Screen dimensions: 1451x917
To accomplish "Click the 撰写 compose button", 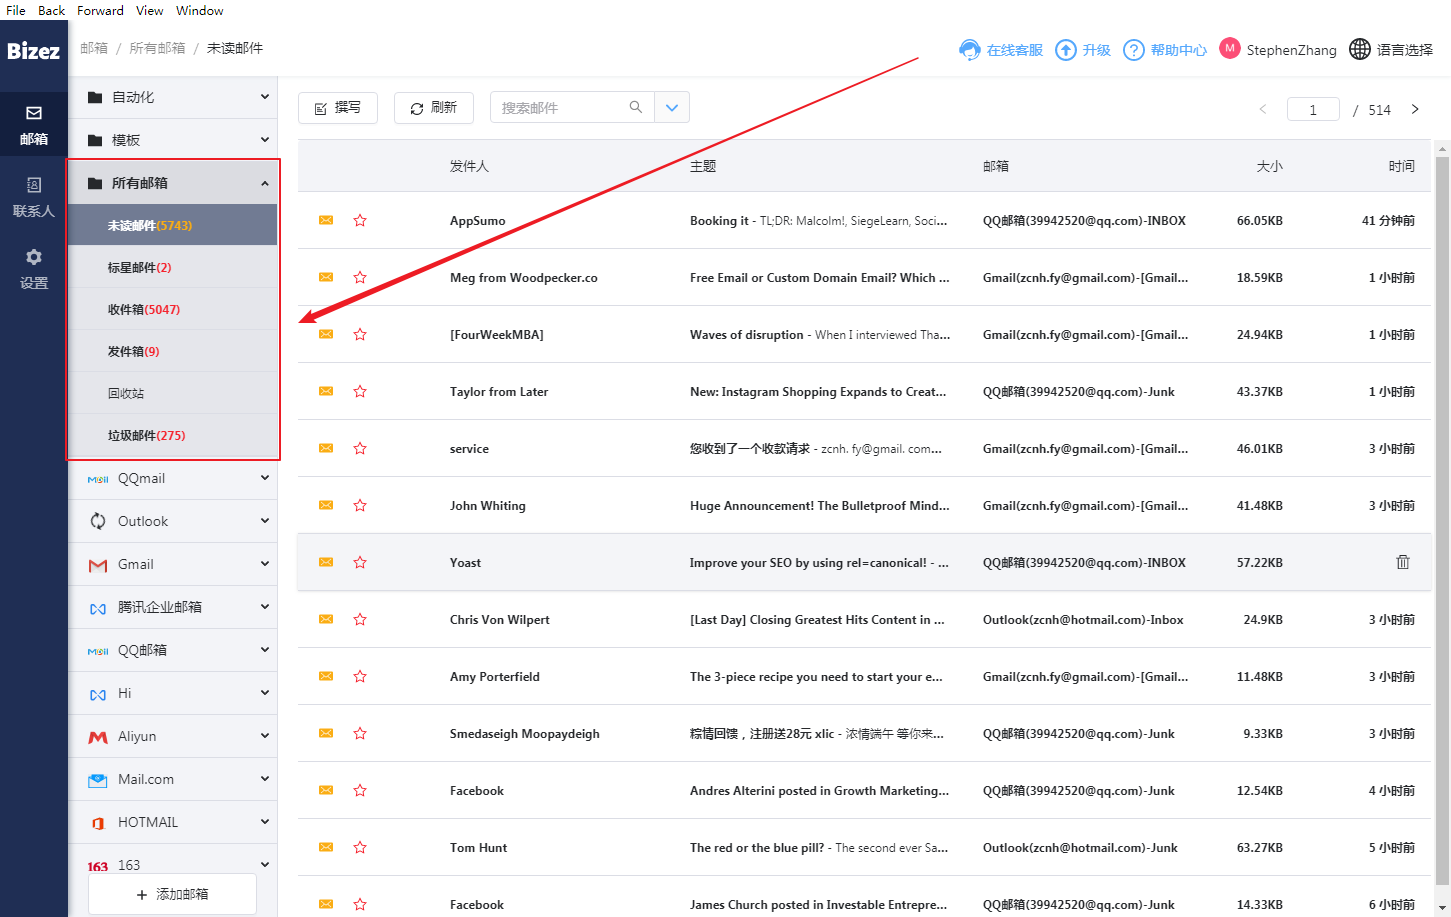I will (x=338, y=107).
